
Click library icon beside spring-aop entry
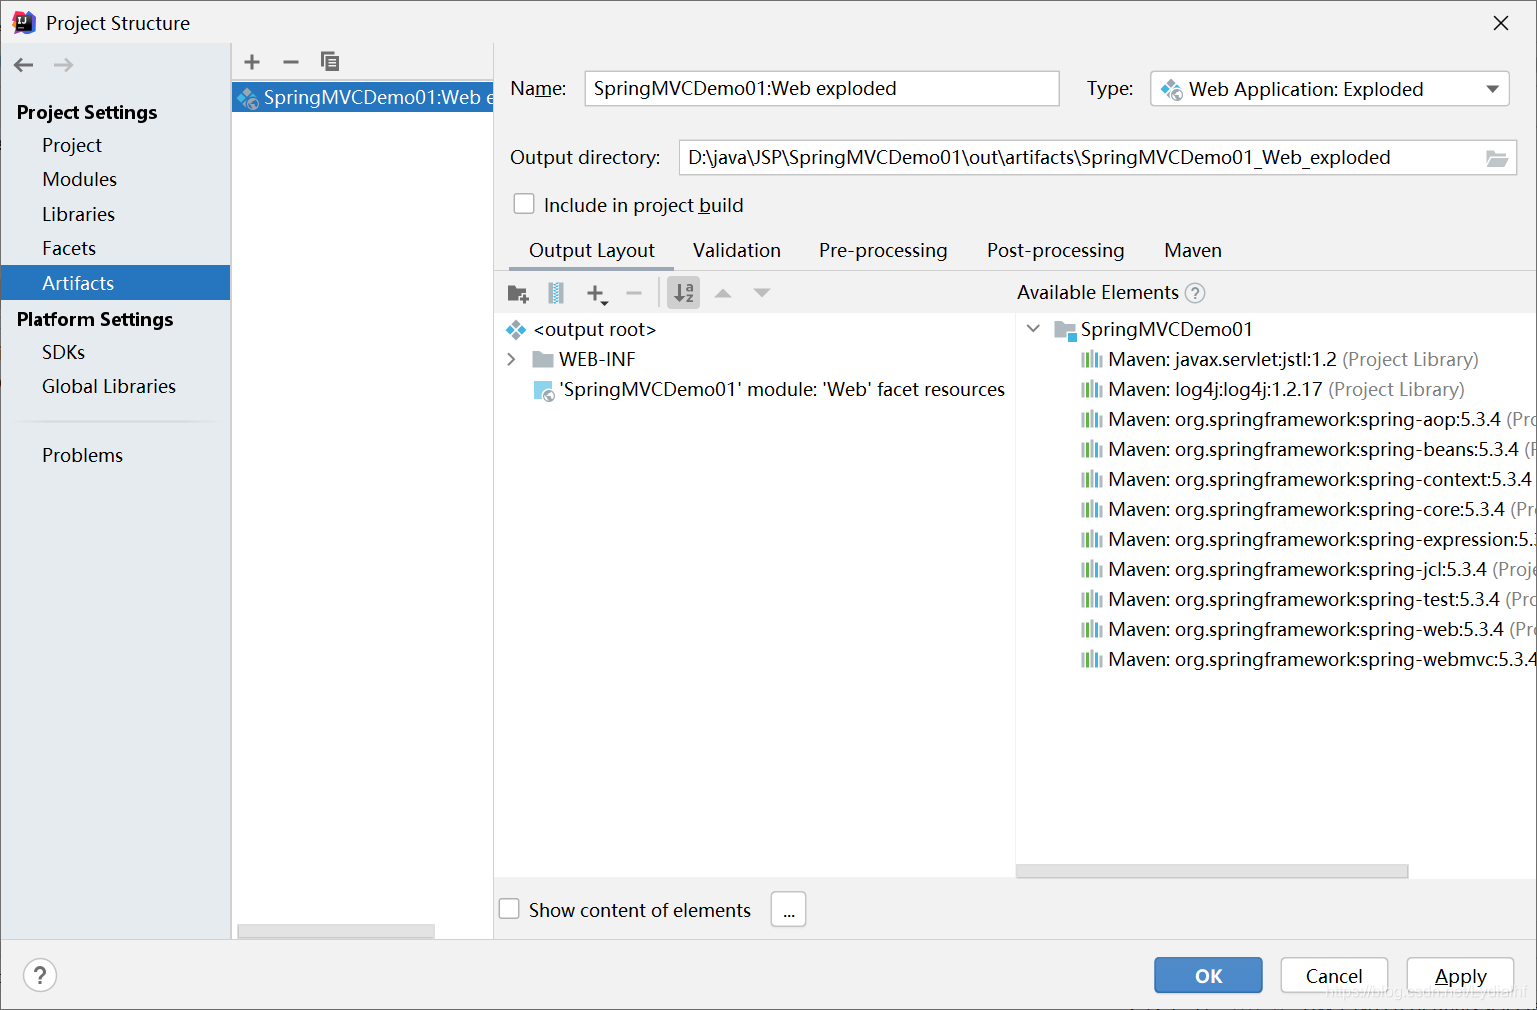coord(1091,420)
